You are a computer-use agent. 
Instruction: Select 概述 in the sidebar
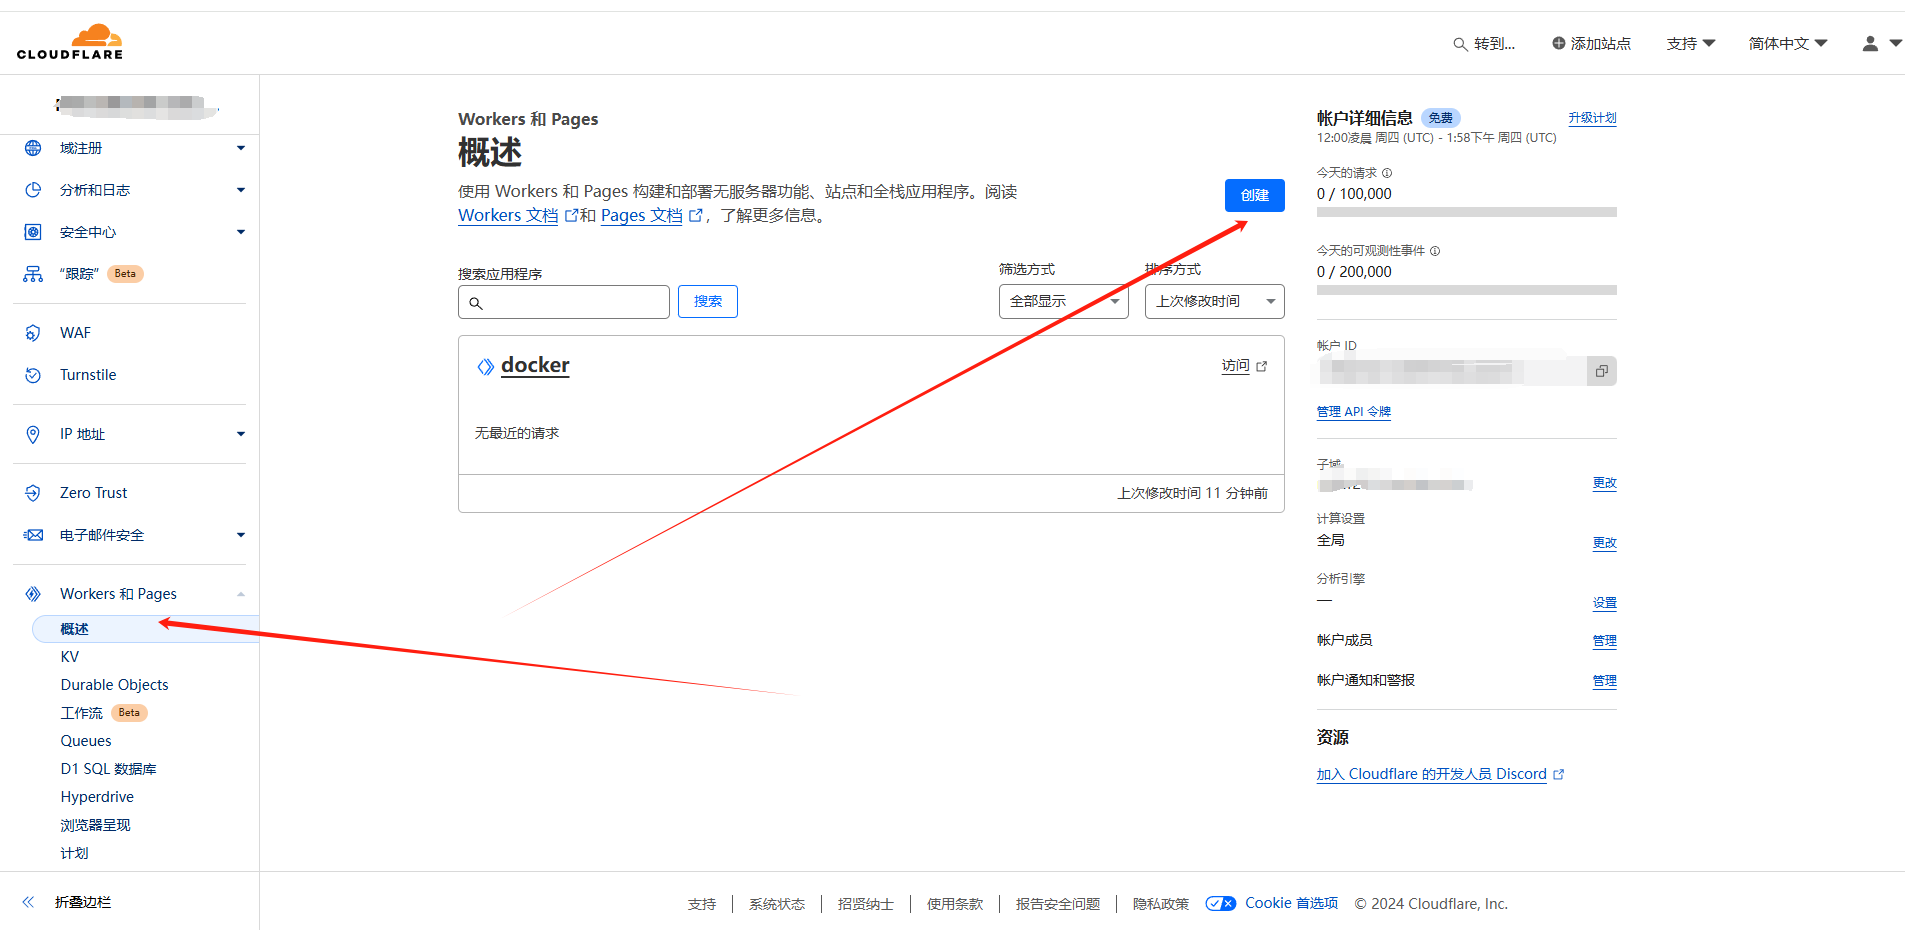146,629
